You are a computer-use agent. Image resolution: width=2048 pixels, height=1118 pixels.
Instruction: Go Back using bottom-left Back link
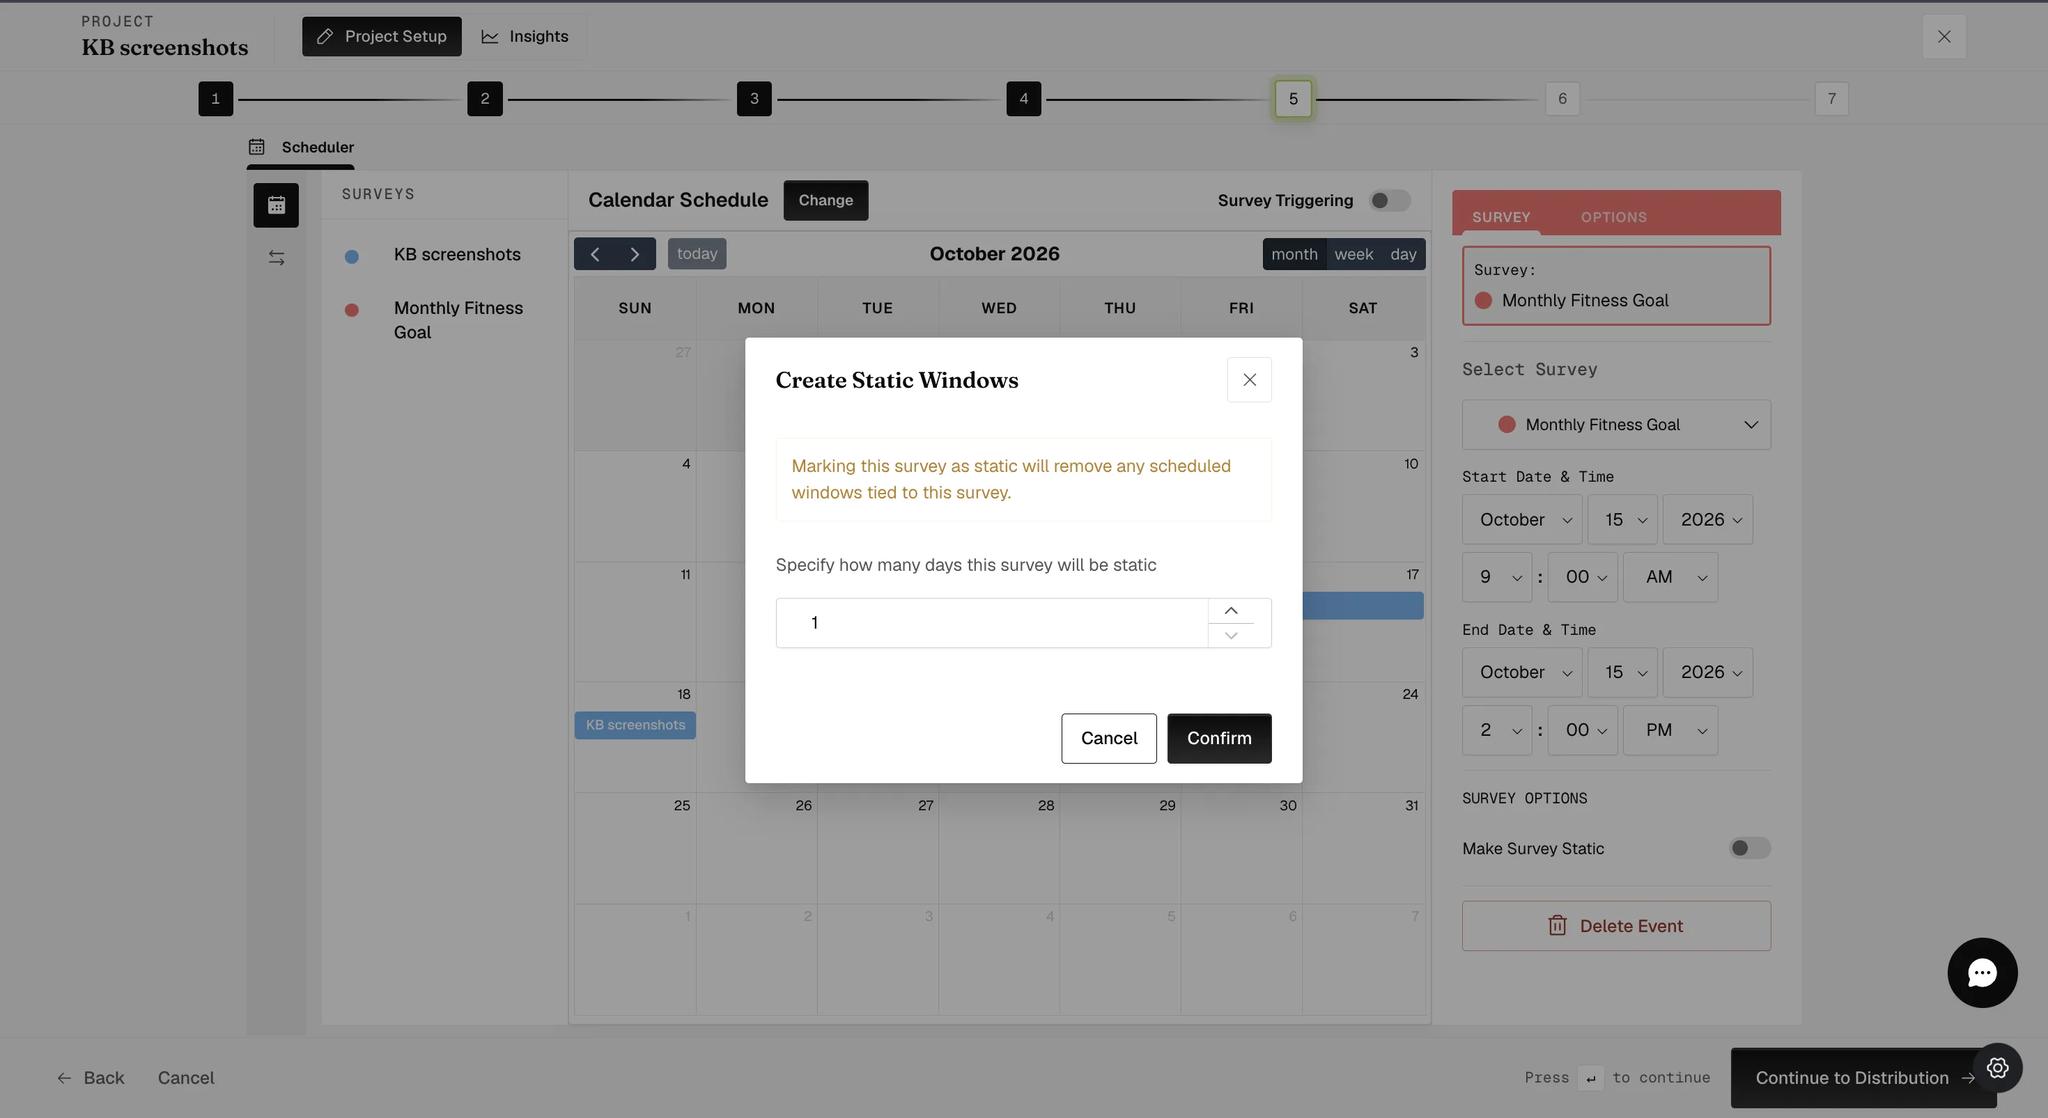tap(91, 1078)
